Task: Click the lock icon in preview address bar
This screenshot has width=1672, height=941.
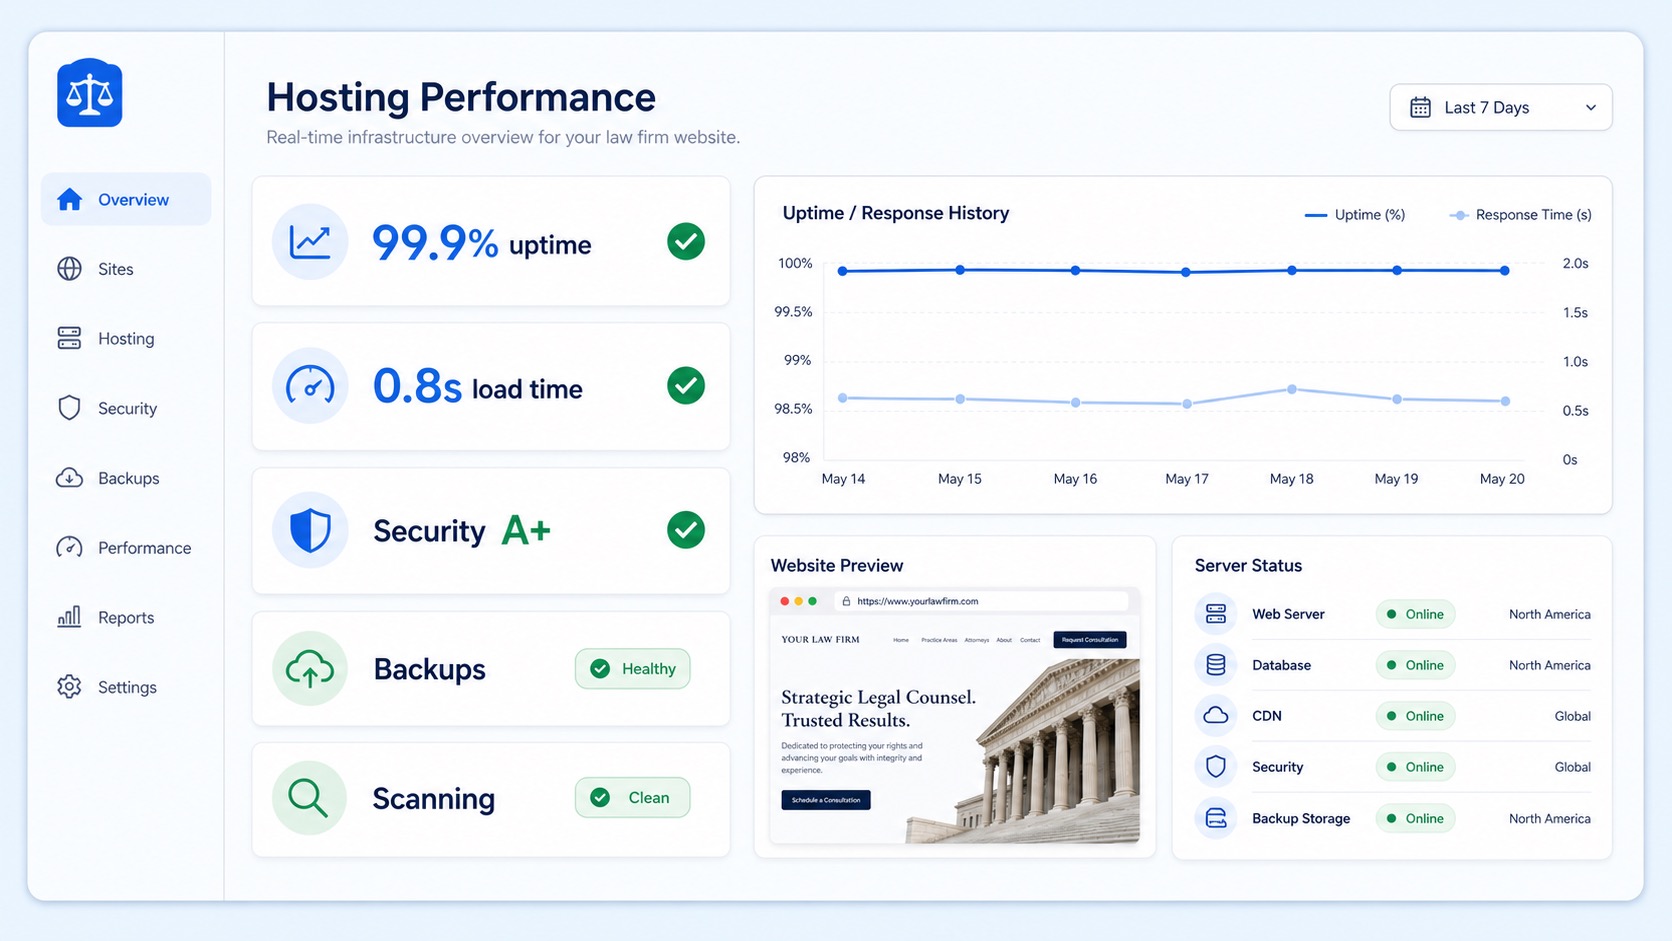Action: pos(846,601)
